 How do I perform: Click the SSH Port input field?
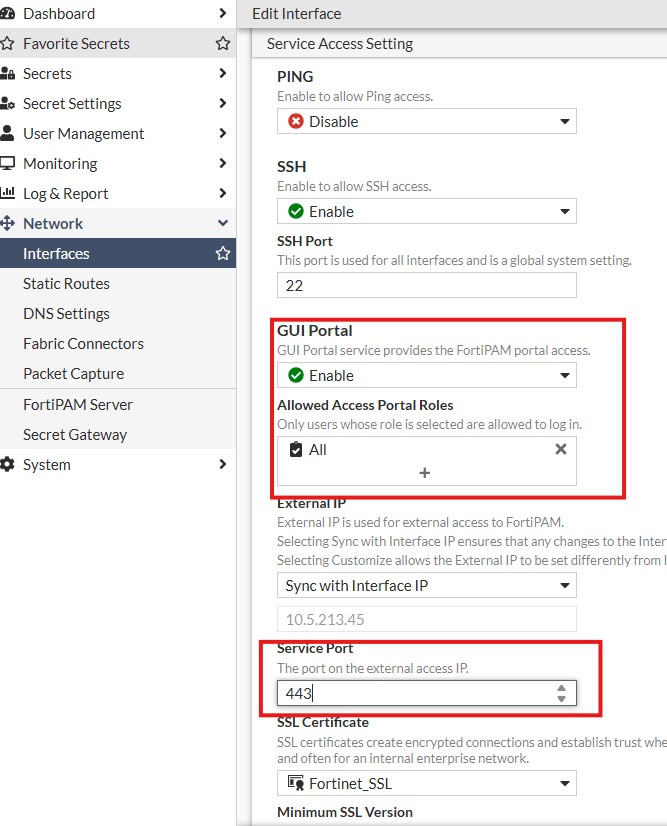click(x=427, y=285)
